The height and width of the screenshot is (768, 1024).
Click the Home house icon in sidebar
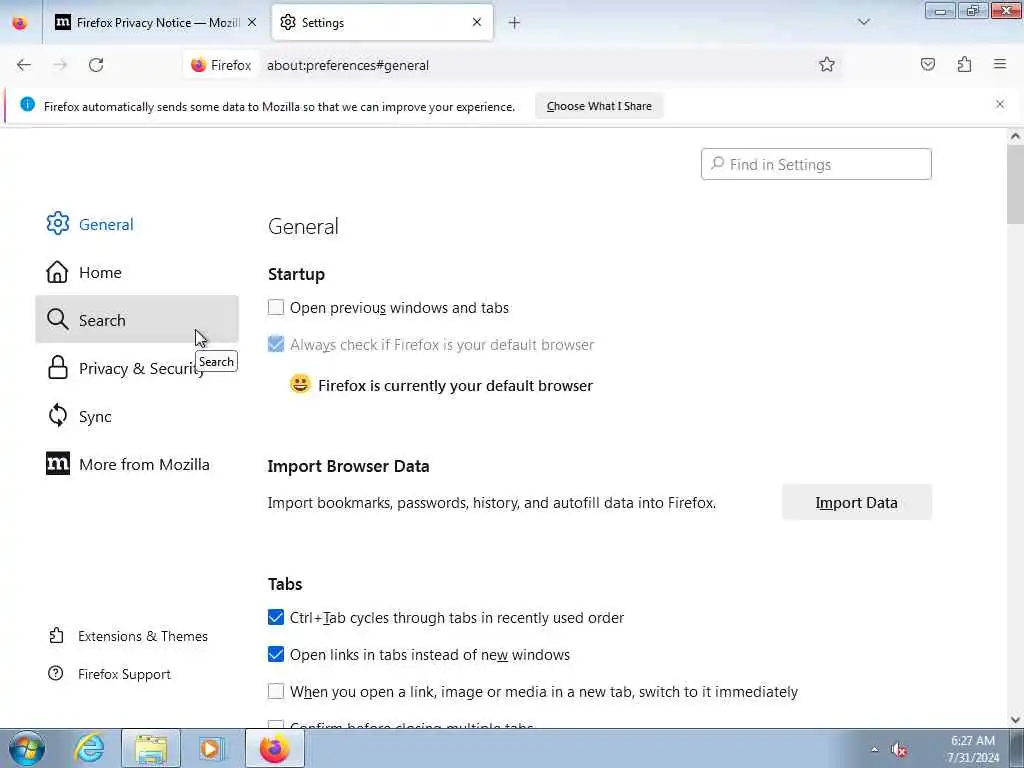(x=57, y=272)
